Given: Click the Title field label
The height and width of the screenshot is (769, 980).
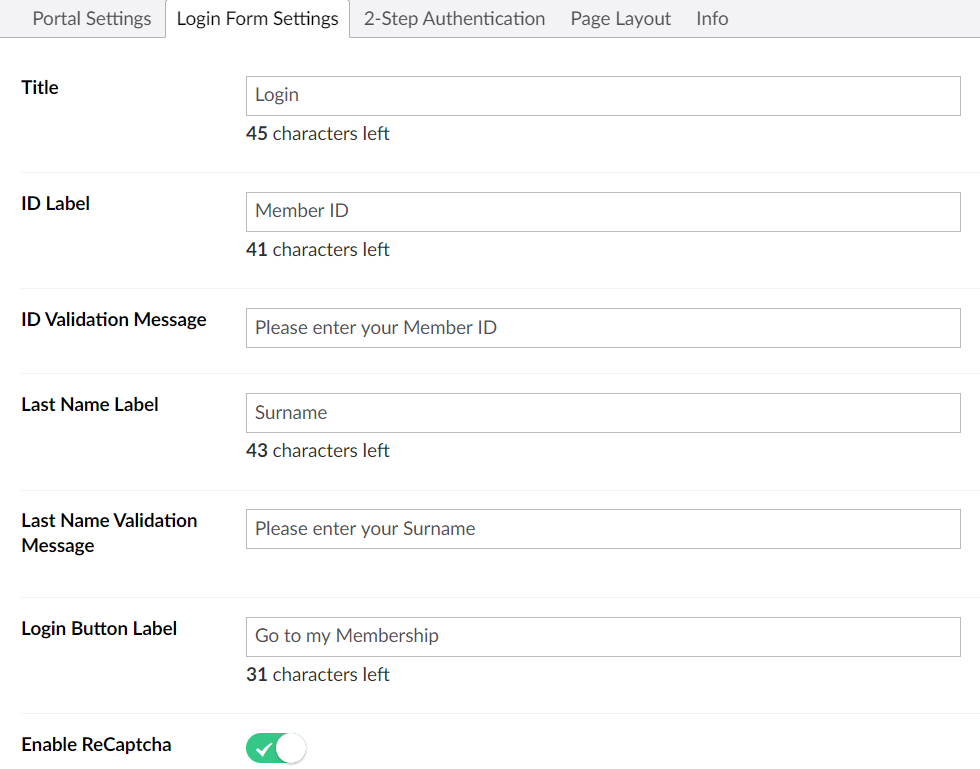Looking at the screenshot, I should click(39, 87).
